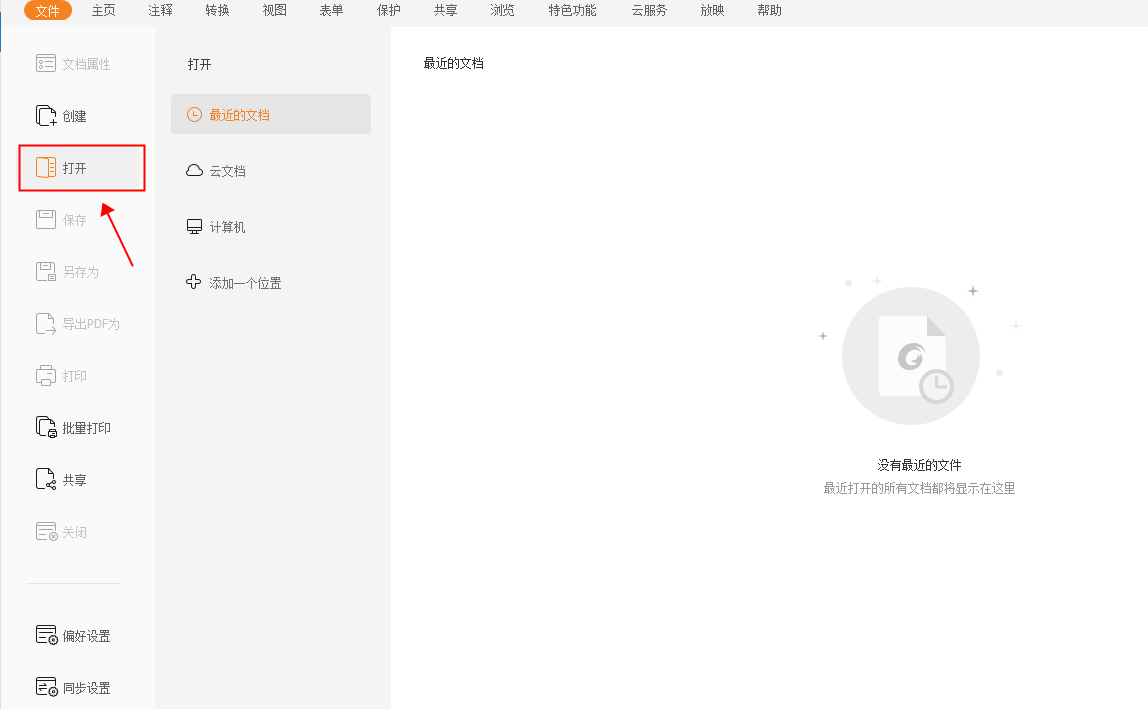Open the 文档属性 (document properties) panel
The height and width of the screenshot is (709, 1148).
click(73, 63)
